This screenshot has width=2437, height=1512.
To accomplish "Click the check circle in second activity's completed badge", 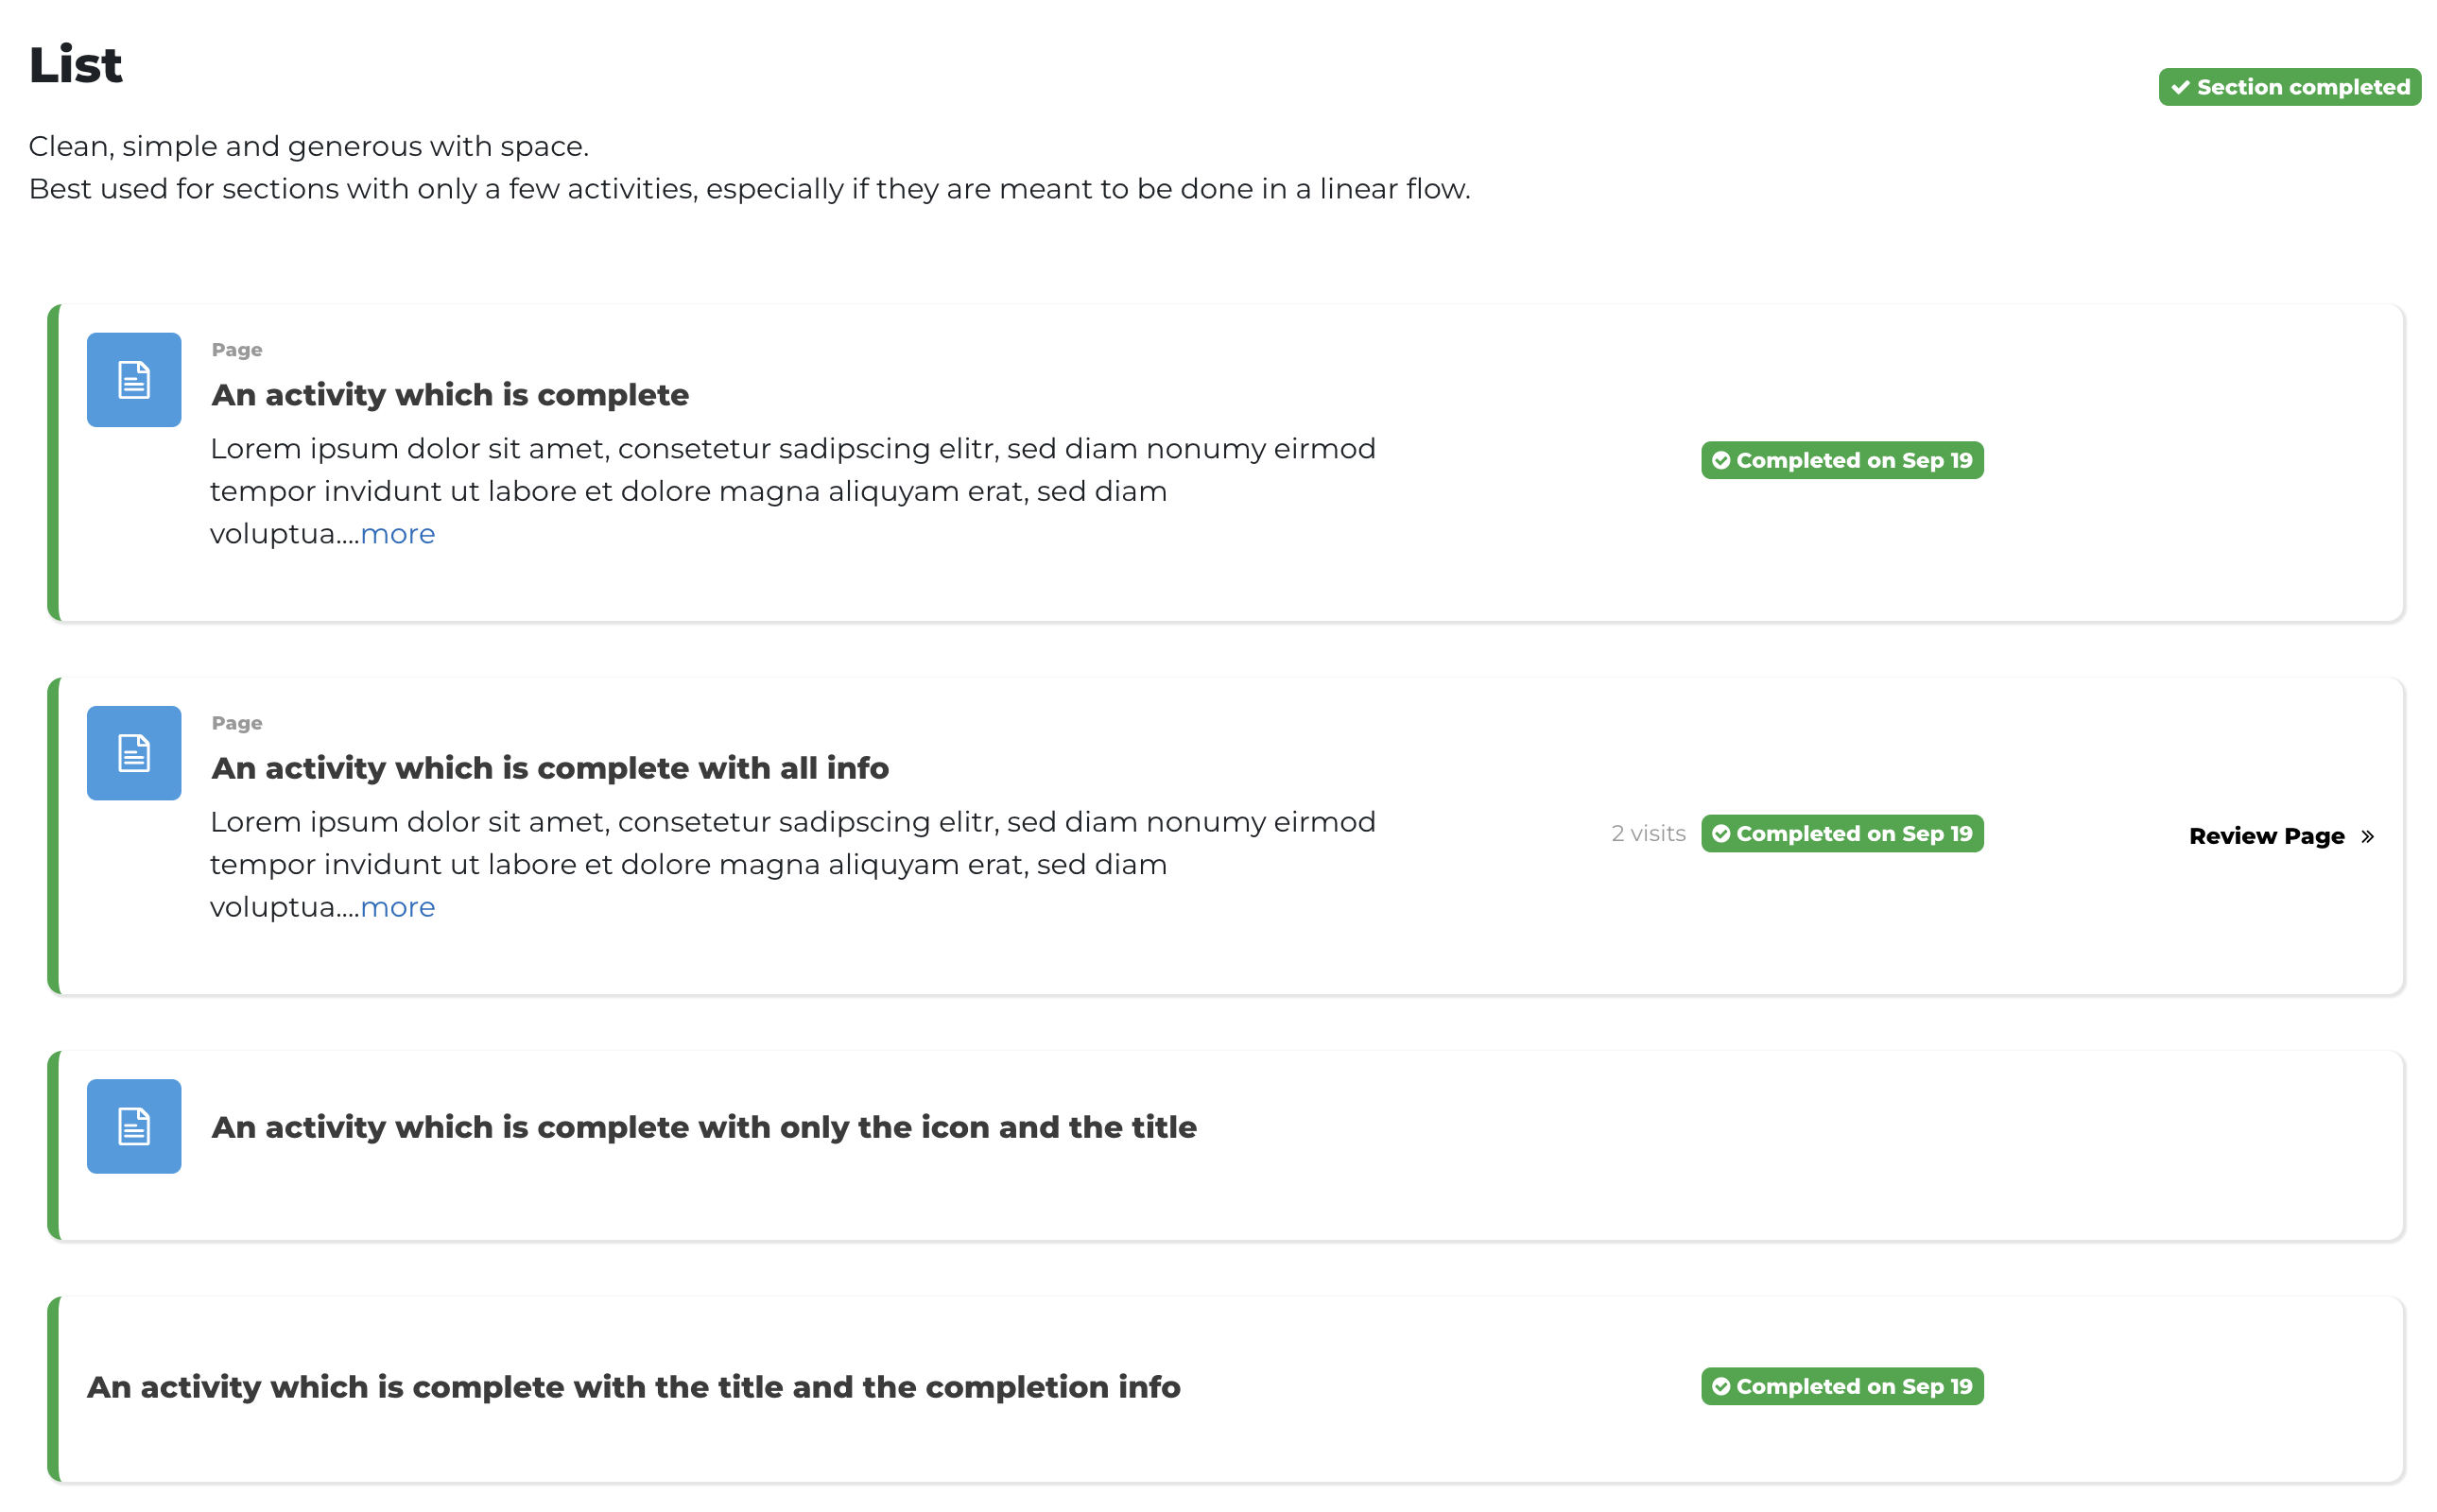I will [x=1721, y=833].
